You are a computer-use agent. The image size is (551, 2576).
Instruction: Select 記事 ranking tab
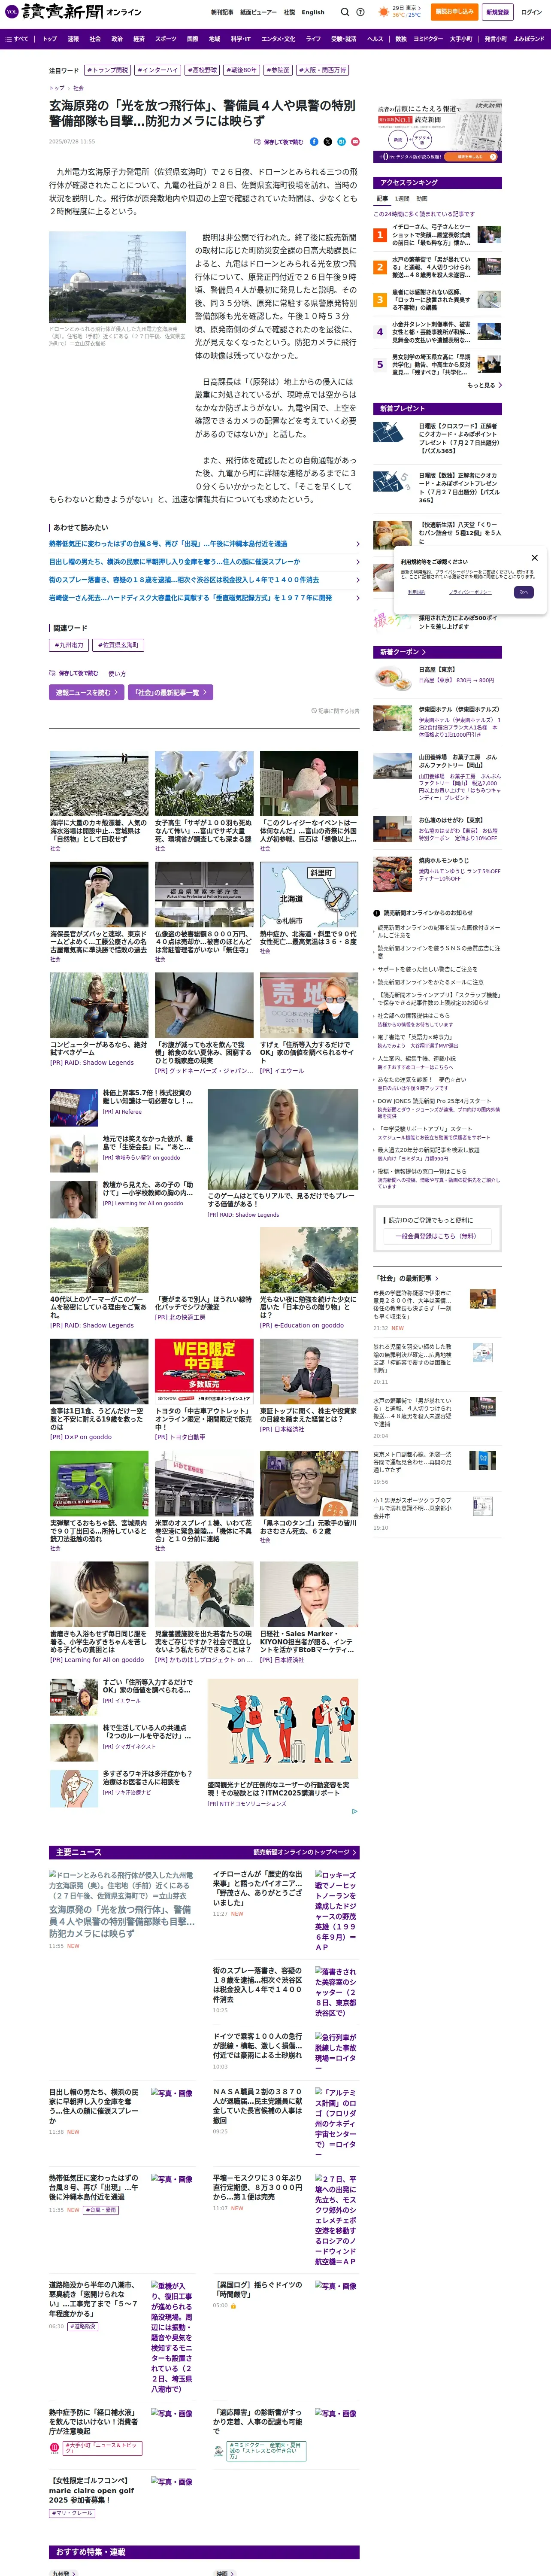pos(382,199)
